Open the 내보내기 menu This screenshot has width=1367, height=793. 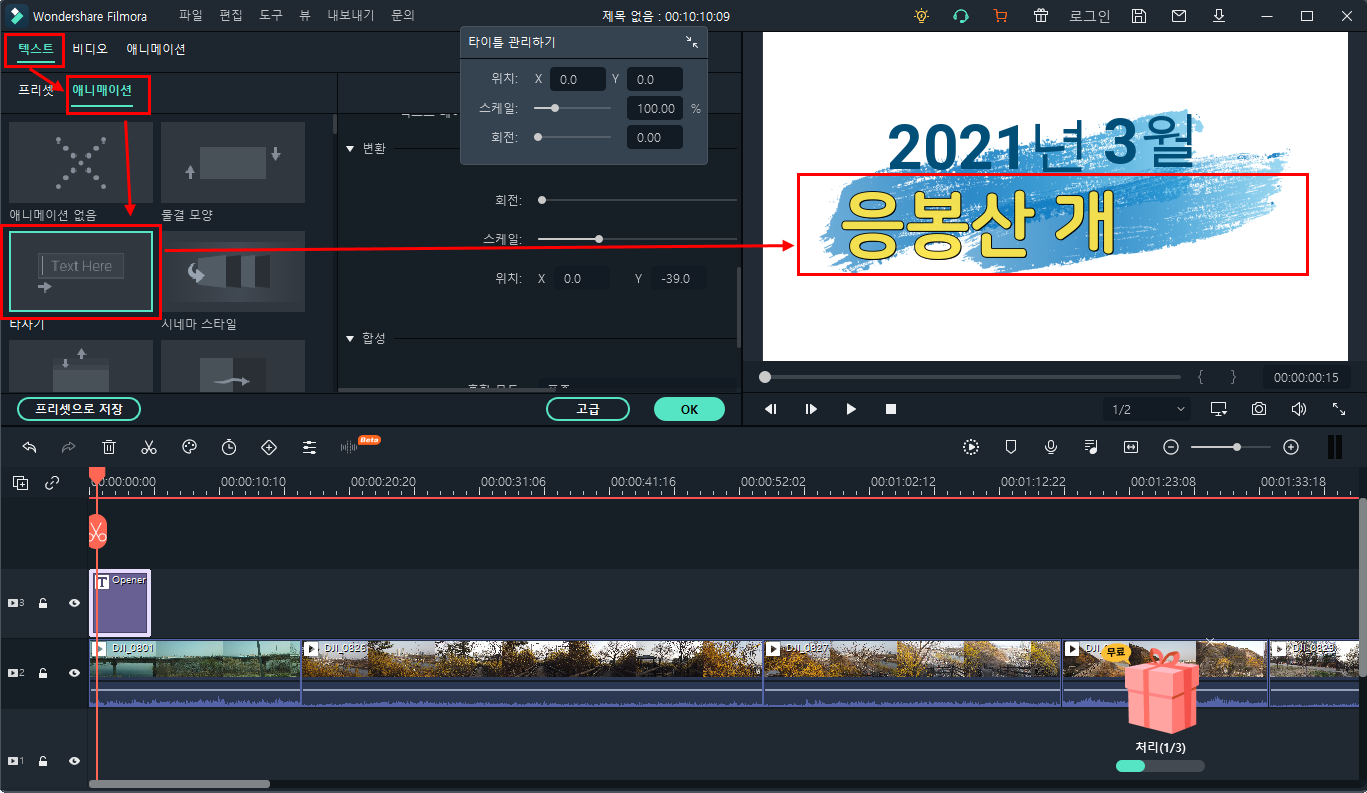(x=351, y=16)
